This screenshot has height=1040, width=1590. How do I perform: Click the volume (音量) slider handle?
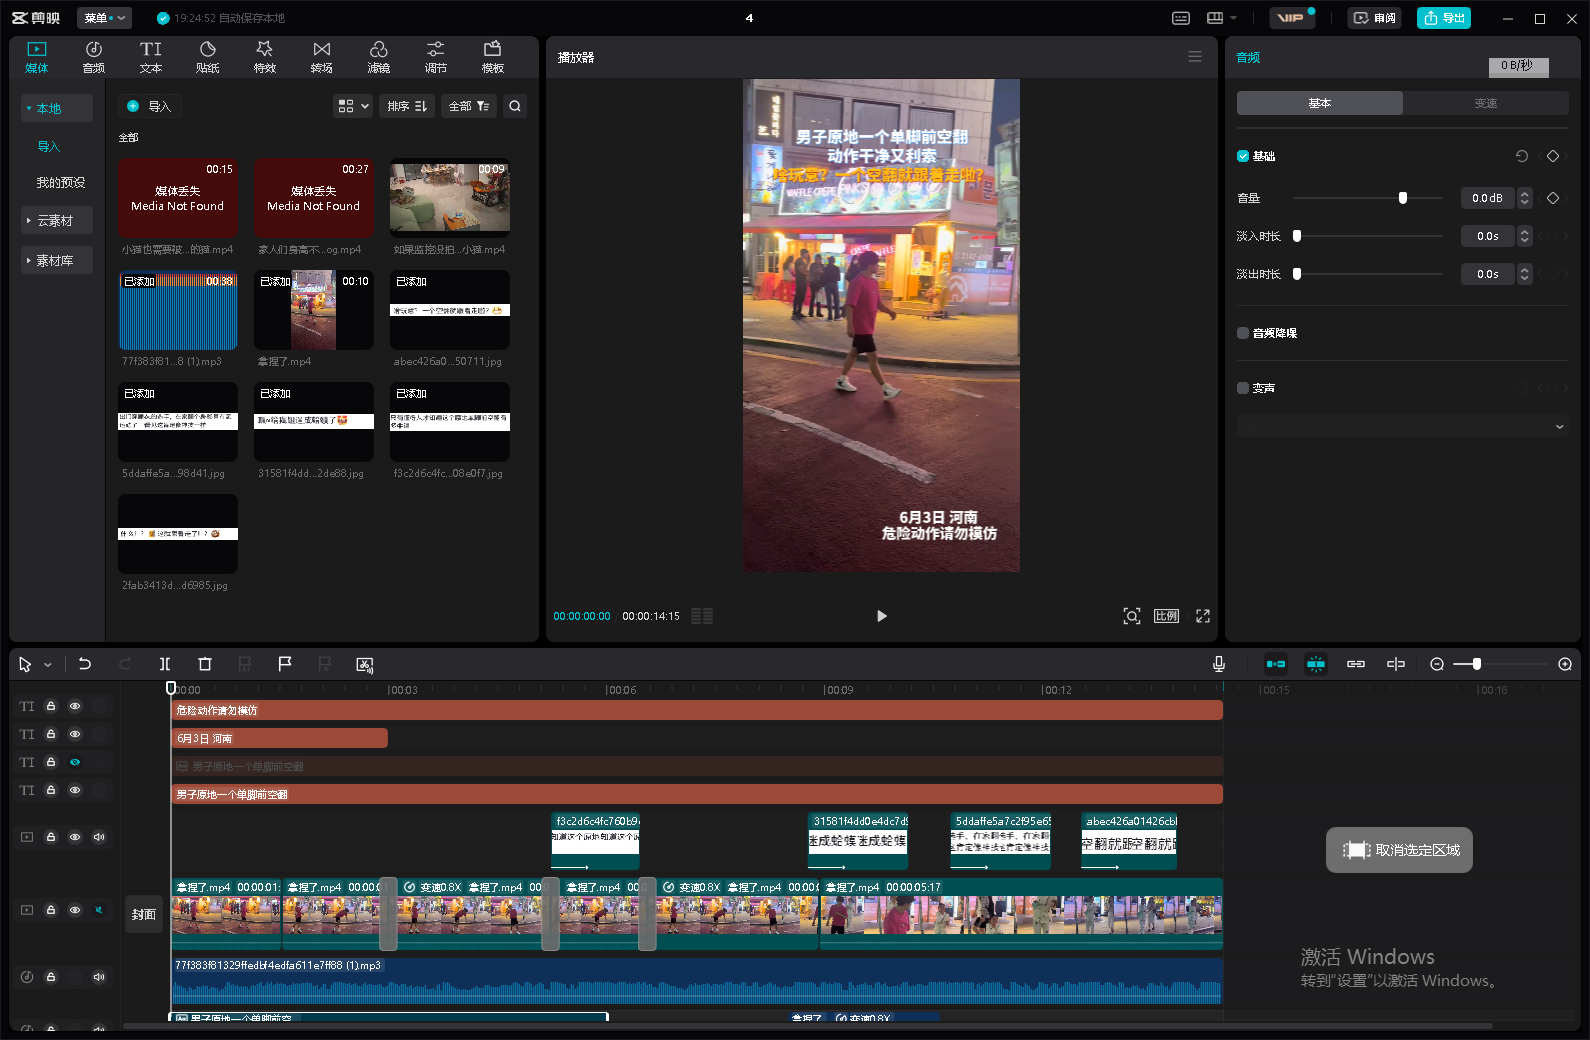pos(1403,198)
